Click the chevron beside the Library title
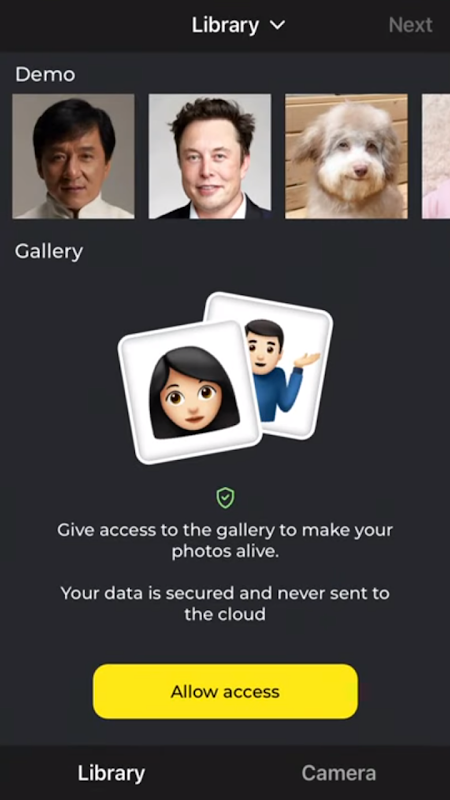This screenshot has width=450, height=800. click(277, 25)
